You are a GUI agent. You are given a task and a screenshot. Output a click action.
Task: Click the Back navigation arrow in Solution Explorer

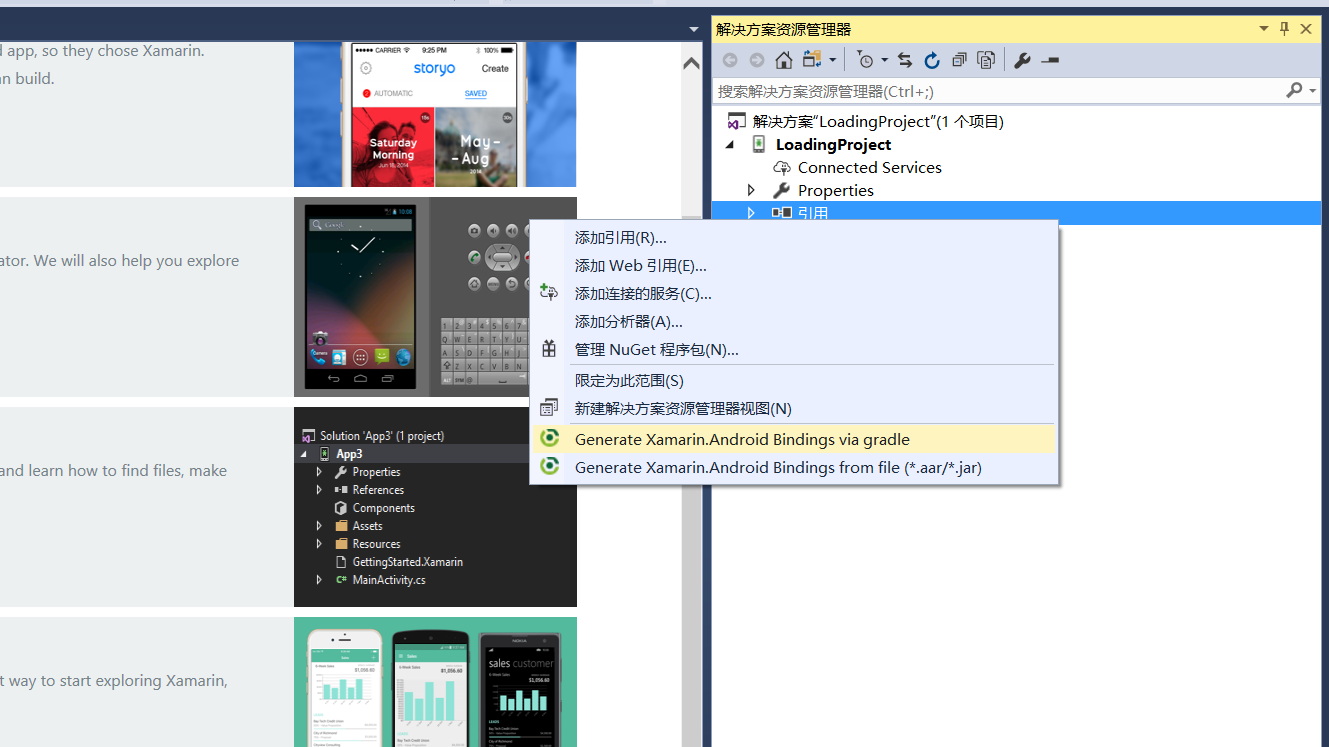pos(730,60)
